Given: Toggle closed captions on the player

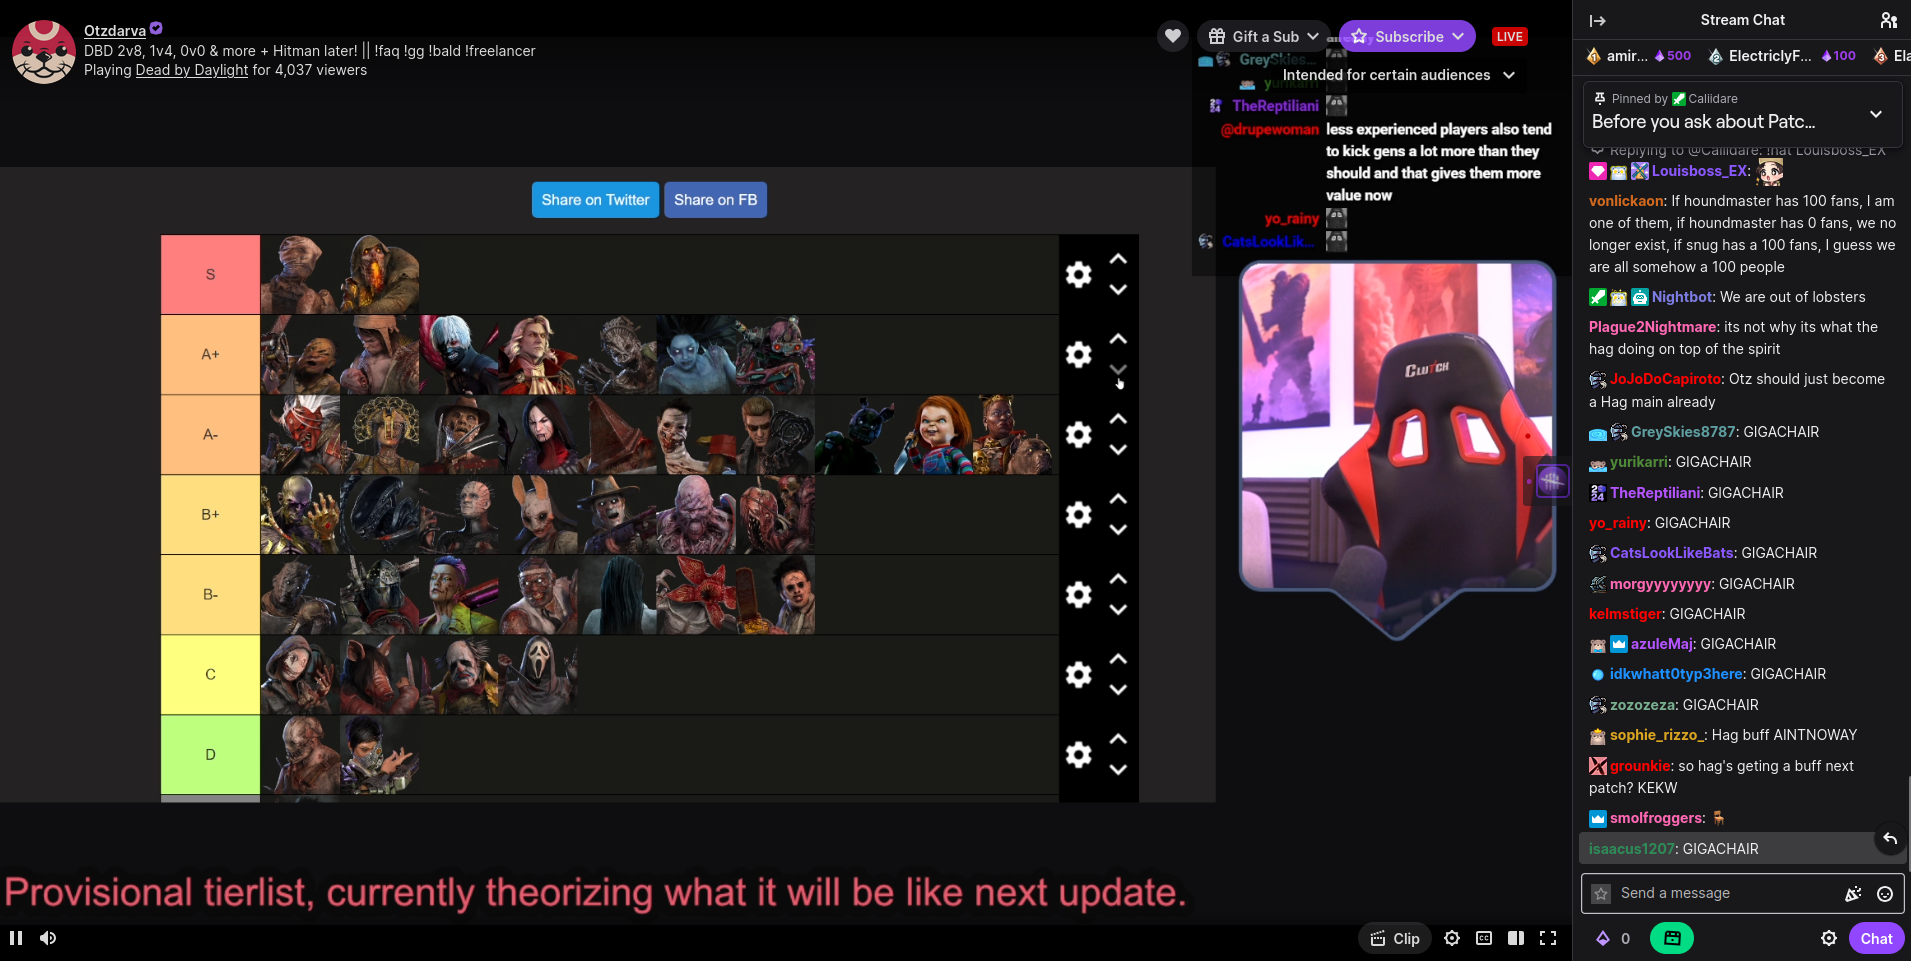Looking at the screenshot, I should tap(1484, 938).
